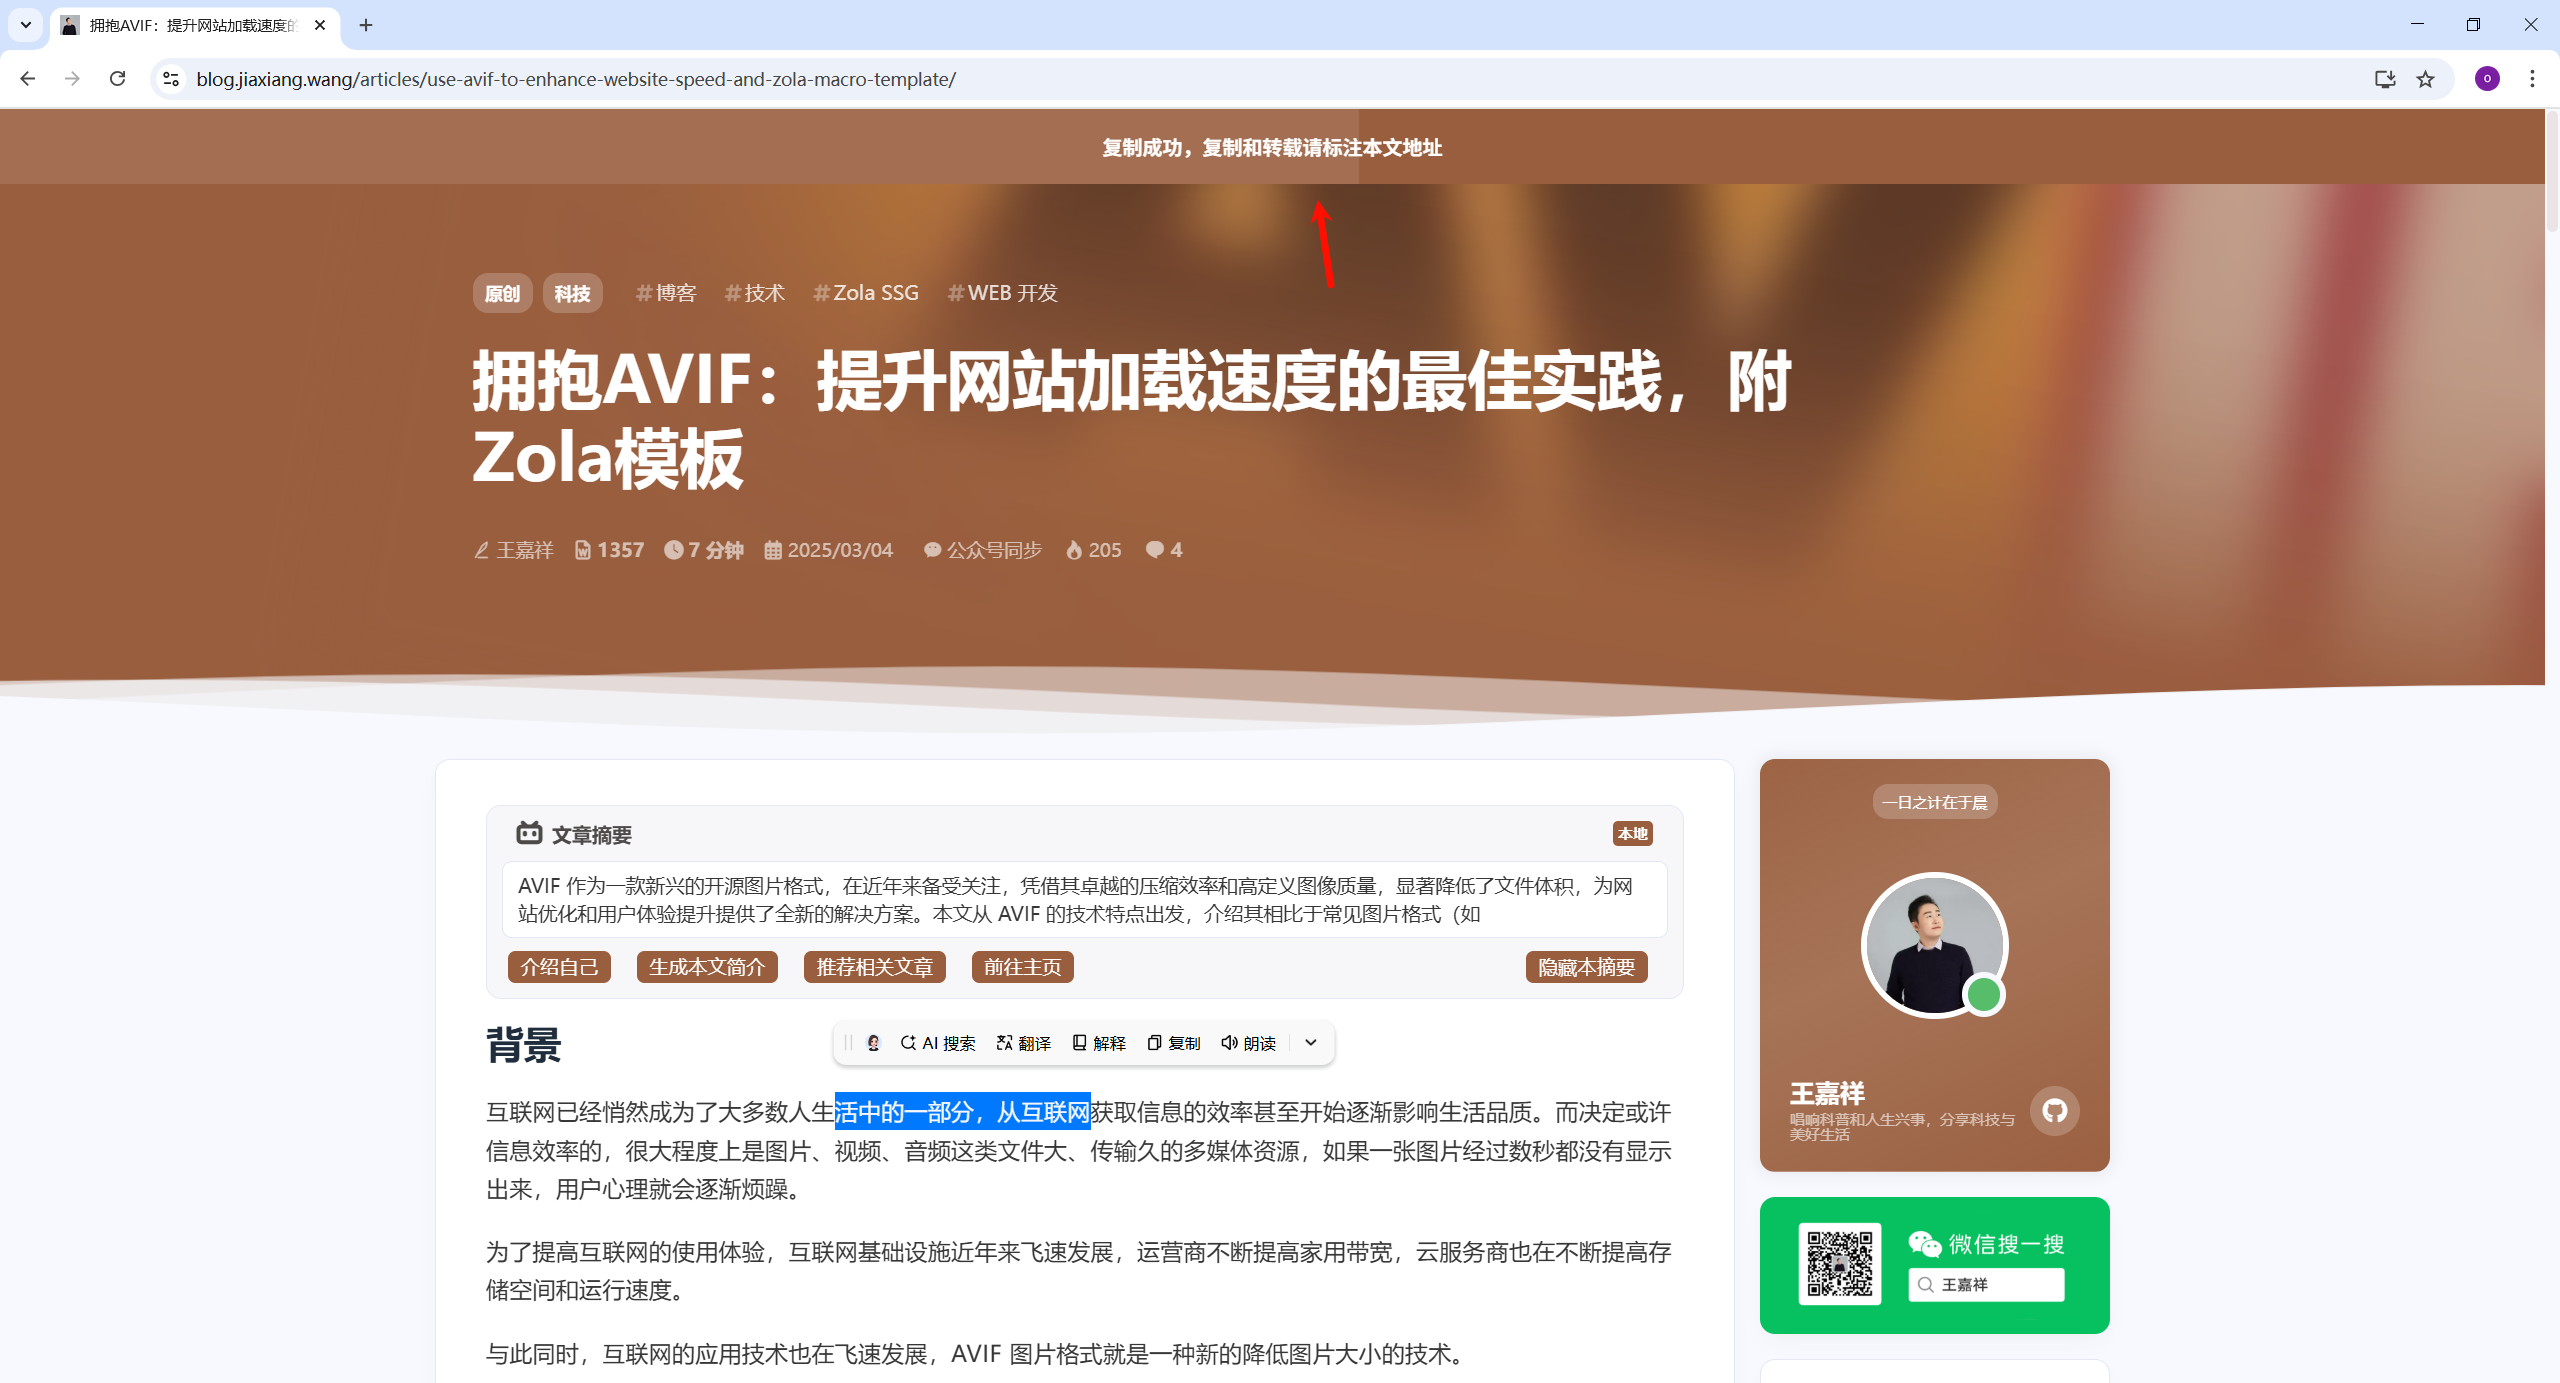2560x1383 pixels.
Task: Close the 拥抱AVIF tab
Action: click(x=320, y=25)
